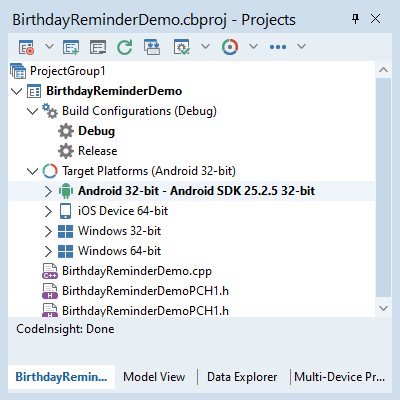The height and width of the screenshot is (400, 400).
Task: Click the Windows 32-bit logo icon
Action: (65, 231)
